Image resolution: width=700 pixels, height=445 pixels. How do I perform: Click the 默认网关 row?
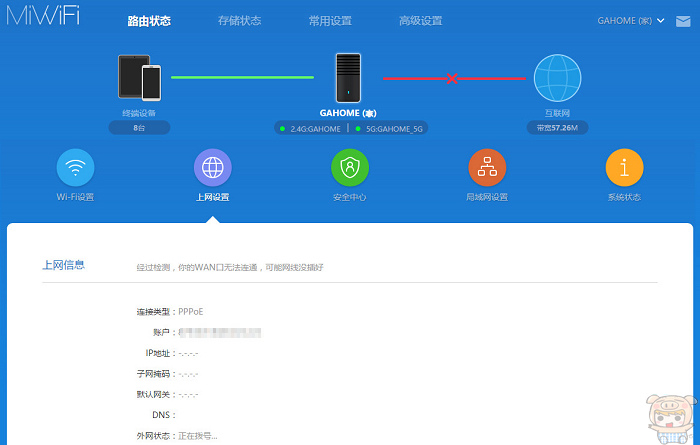pos(167,395)
